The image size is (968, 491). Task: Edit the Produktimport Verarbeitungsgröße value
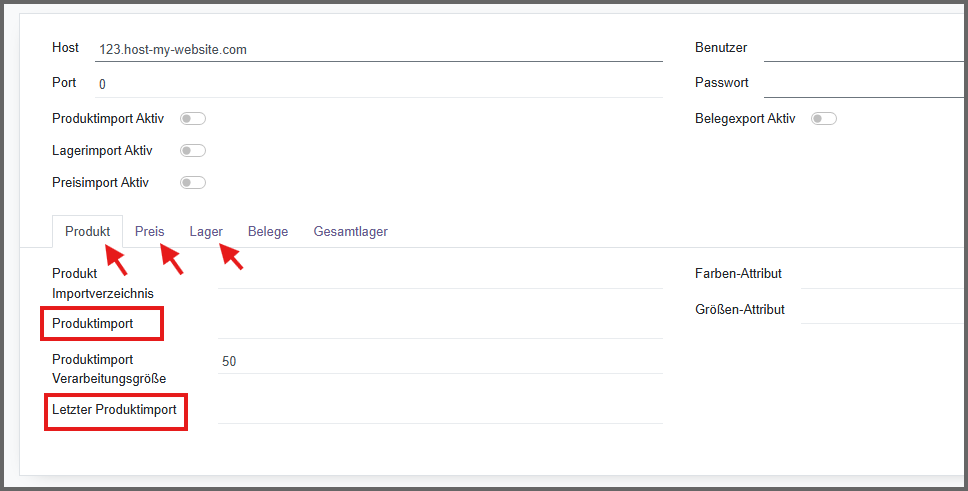[x=440, y=361]
